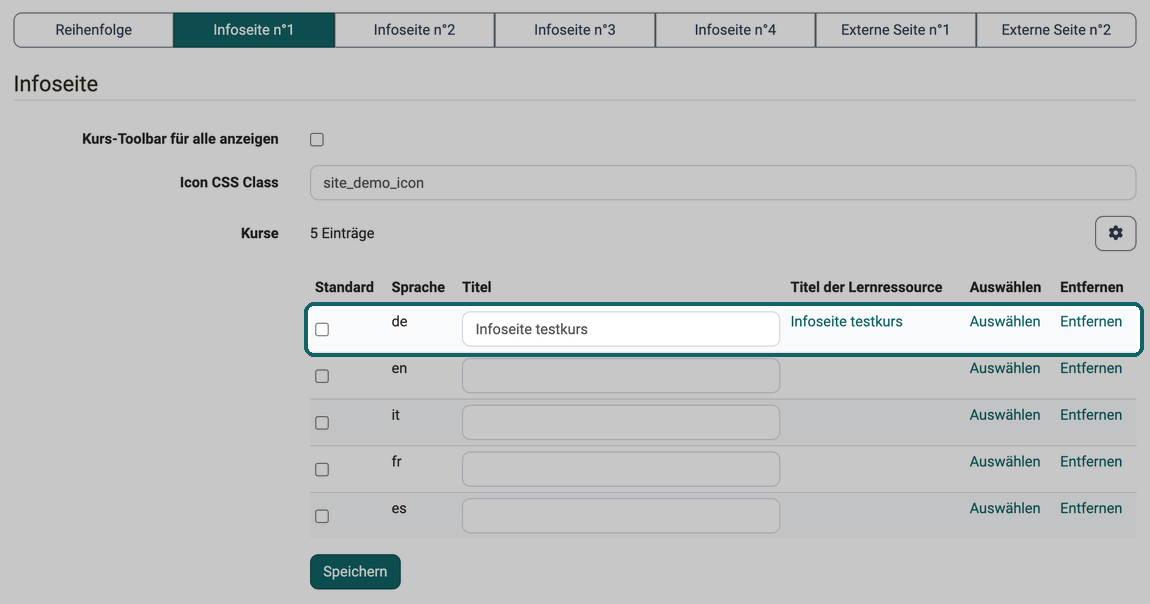Switch to the Reihenfolge tab
The height and width of the screenshot is (604, 1150).
point(94,30)
